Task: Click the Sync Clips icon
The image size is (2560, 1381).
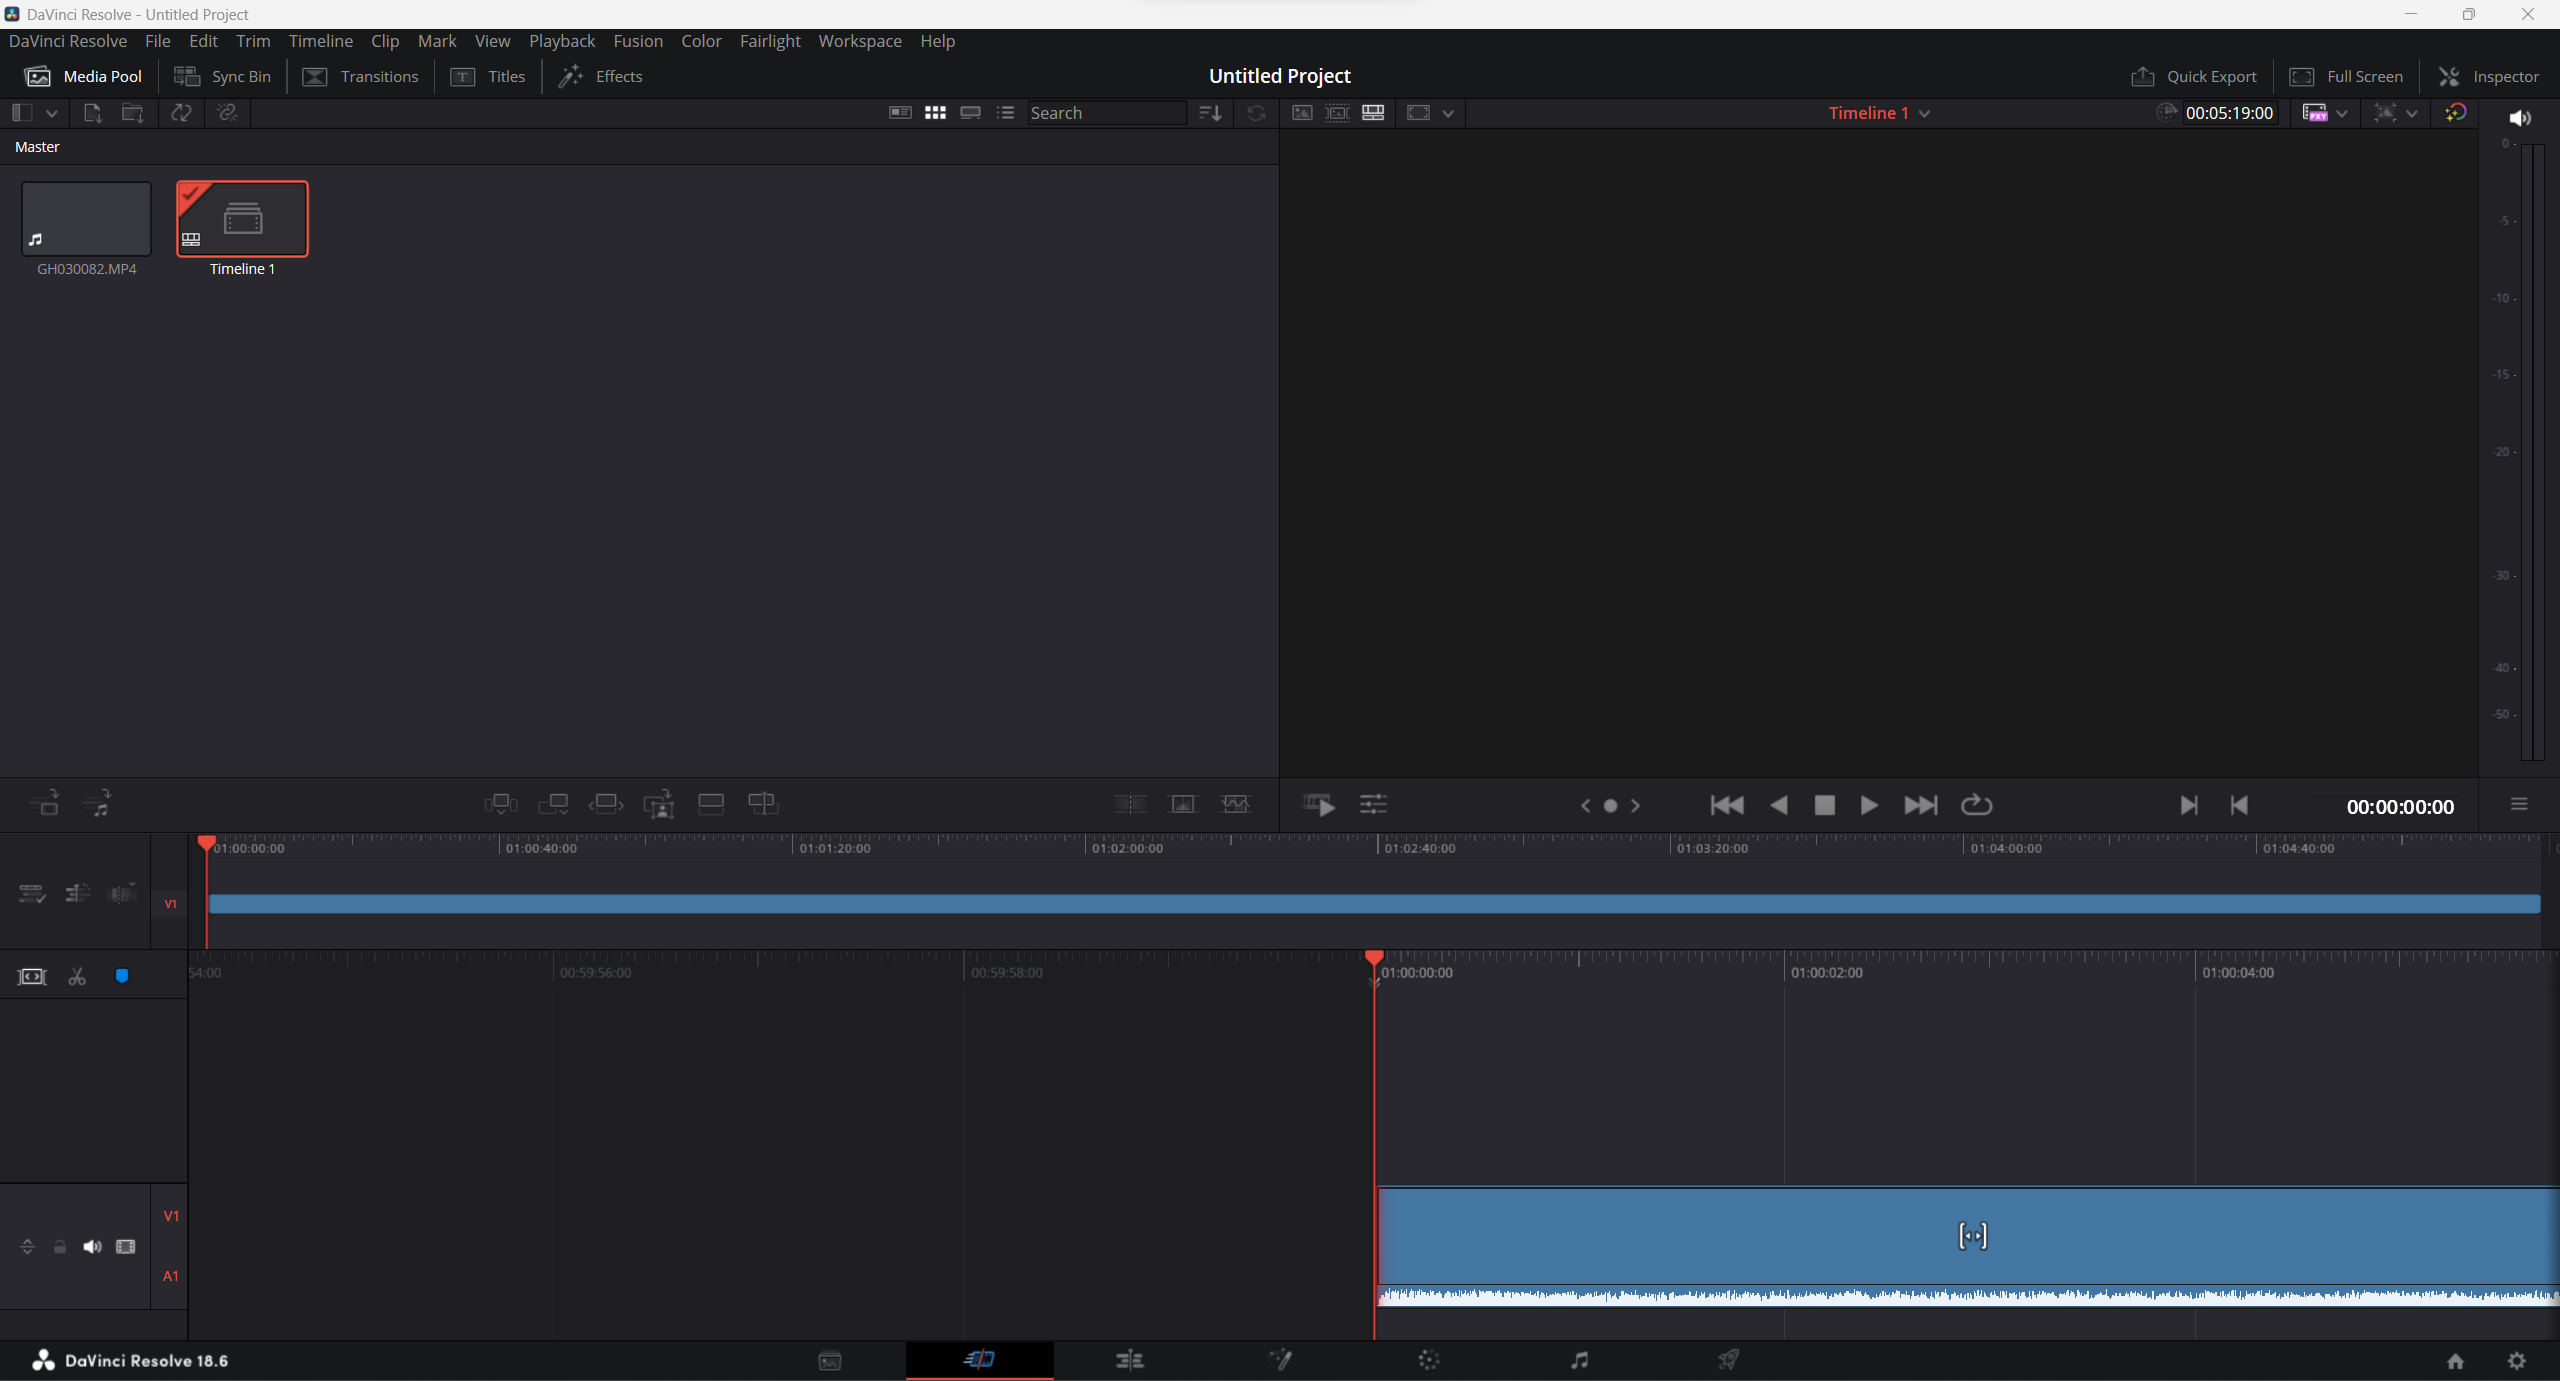Action: (181, 113)
